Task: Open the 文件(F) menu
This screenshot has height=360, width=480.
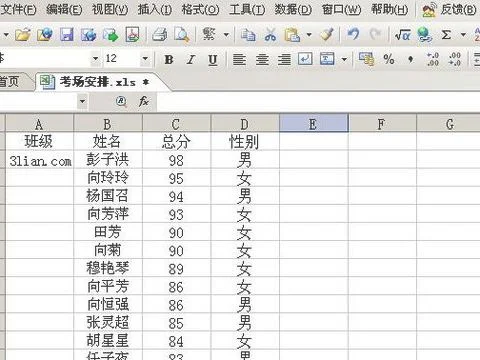Action: point(18,9)
